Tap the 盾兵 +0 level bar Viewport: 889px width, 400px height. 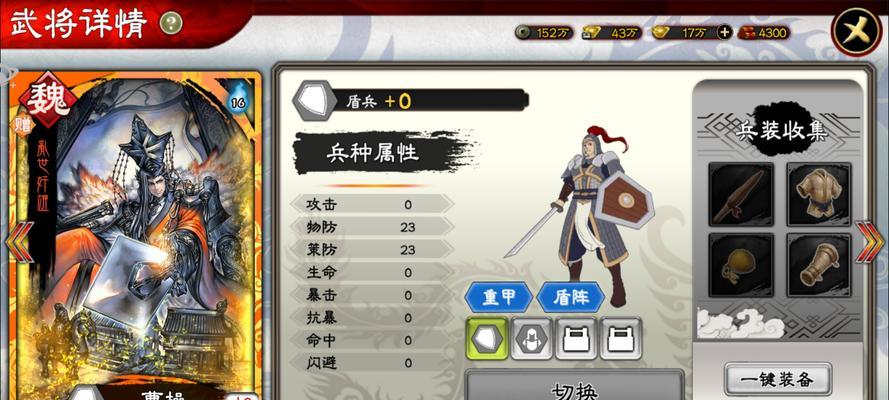410,101
